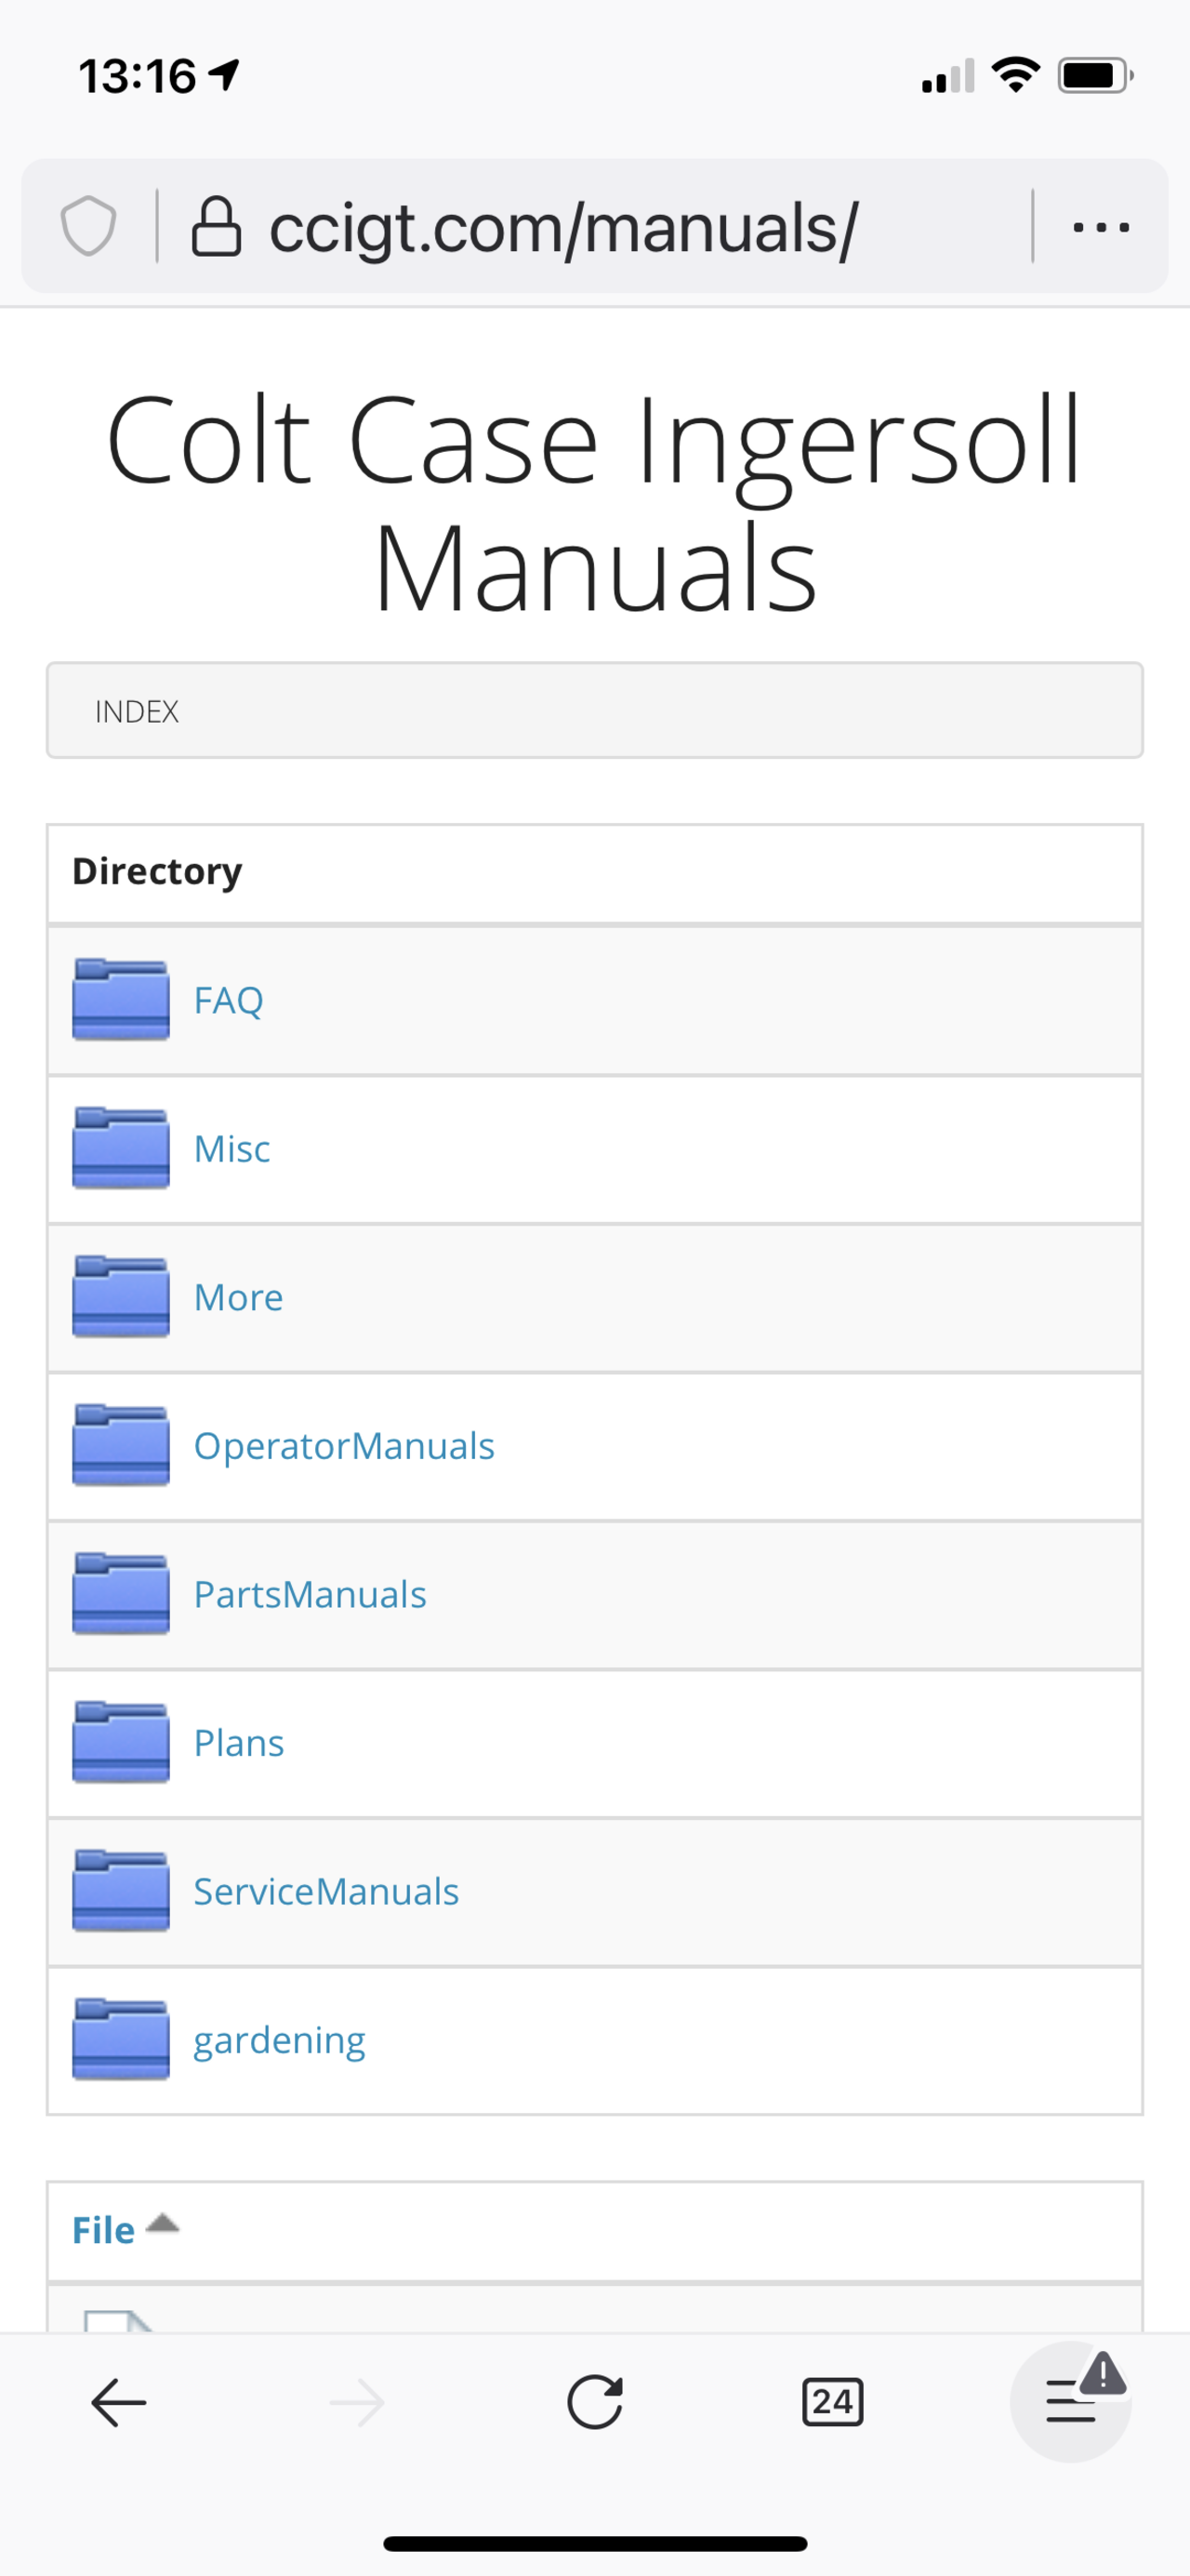Toggle the sort arrow next to File

coord(162,2224)
